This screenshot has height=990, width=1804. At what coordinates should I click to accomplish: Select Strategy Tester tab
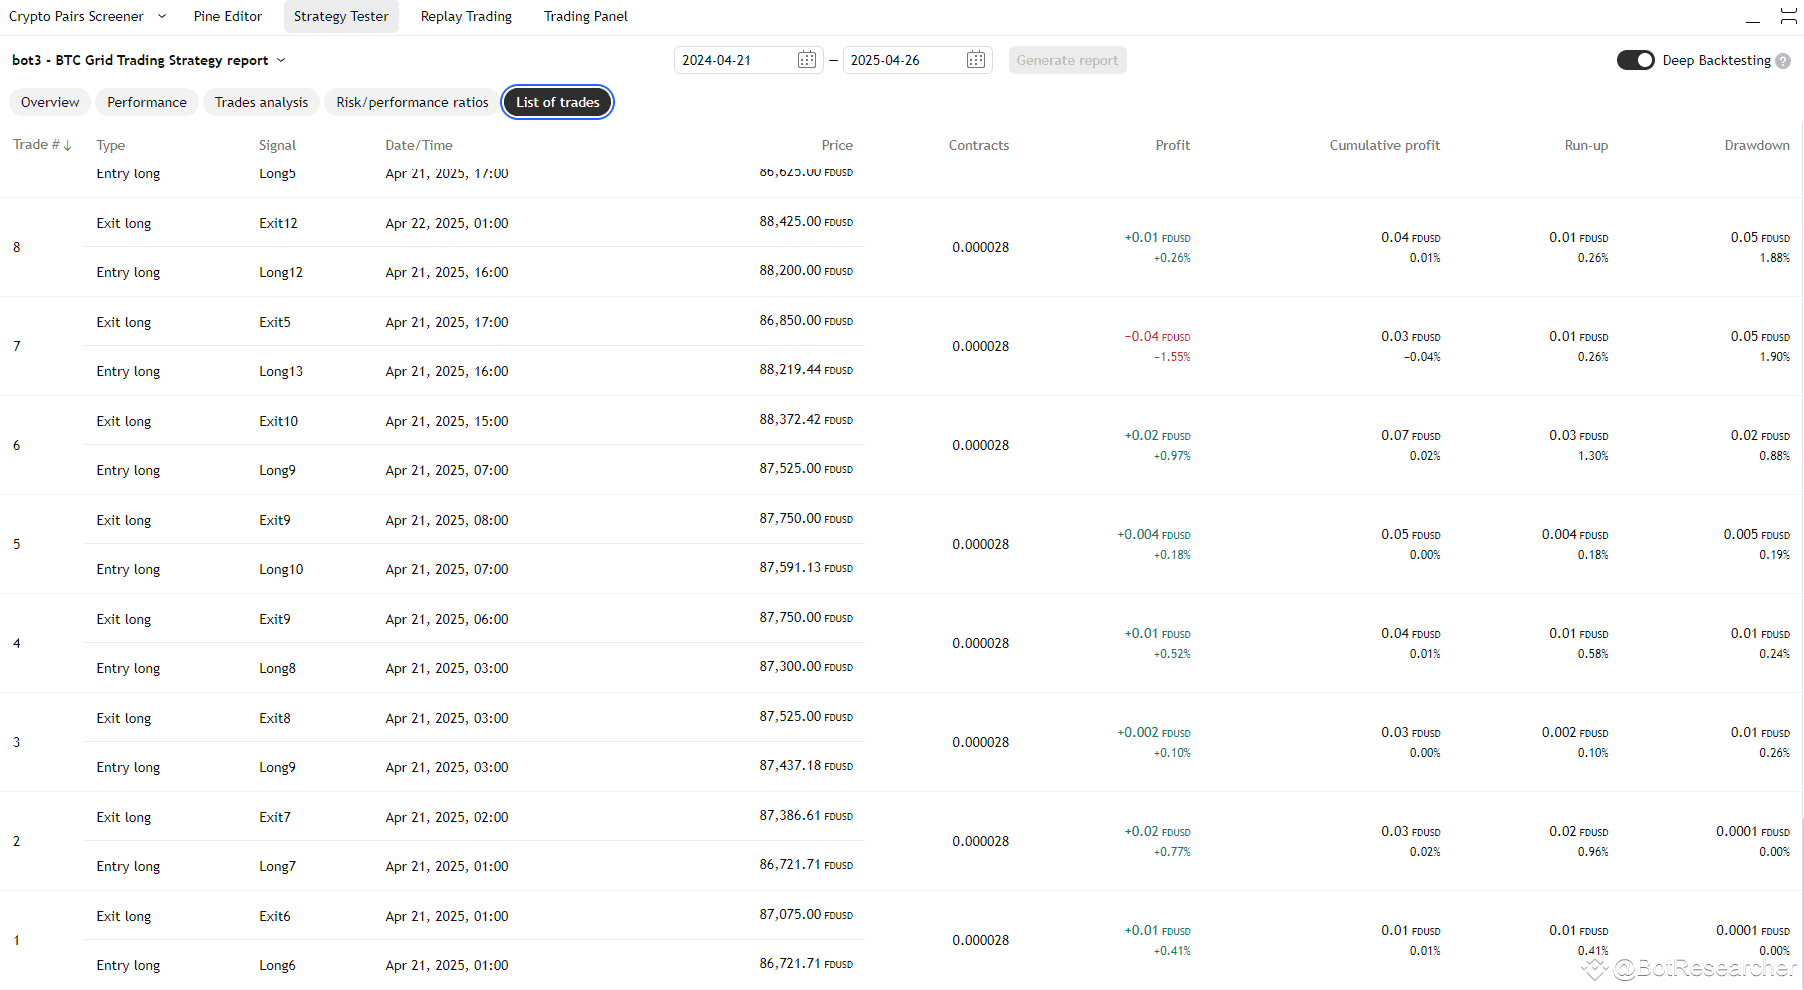[x=341, y=16]
